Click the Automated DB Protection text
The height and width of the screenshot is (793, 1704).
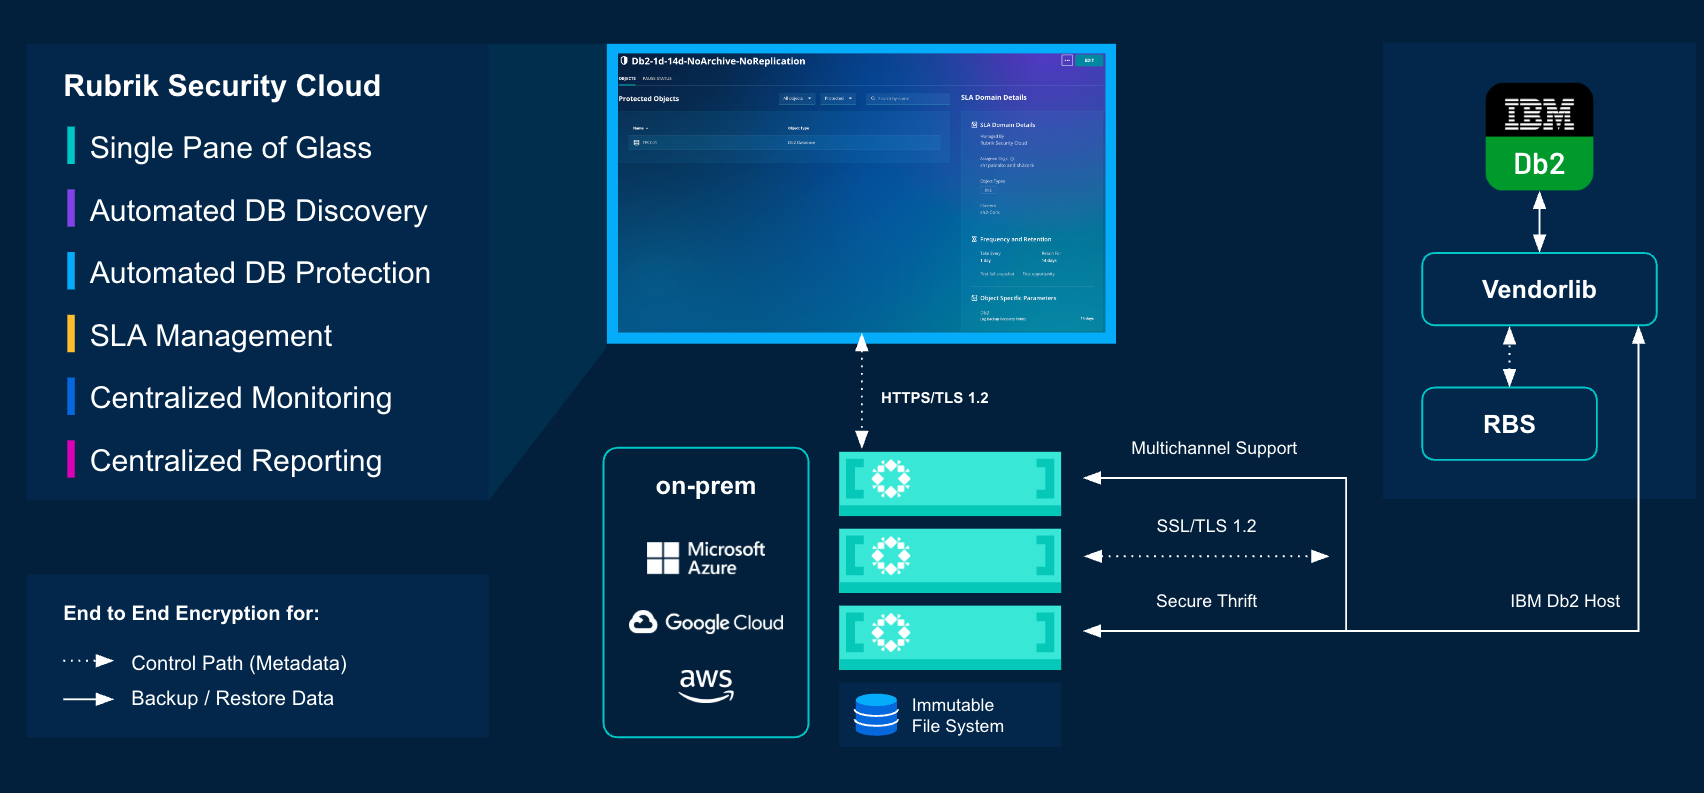coord(260,273)
